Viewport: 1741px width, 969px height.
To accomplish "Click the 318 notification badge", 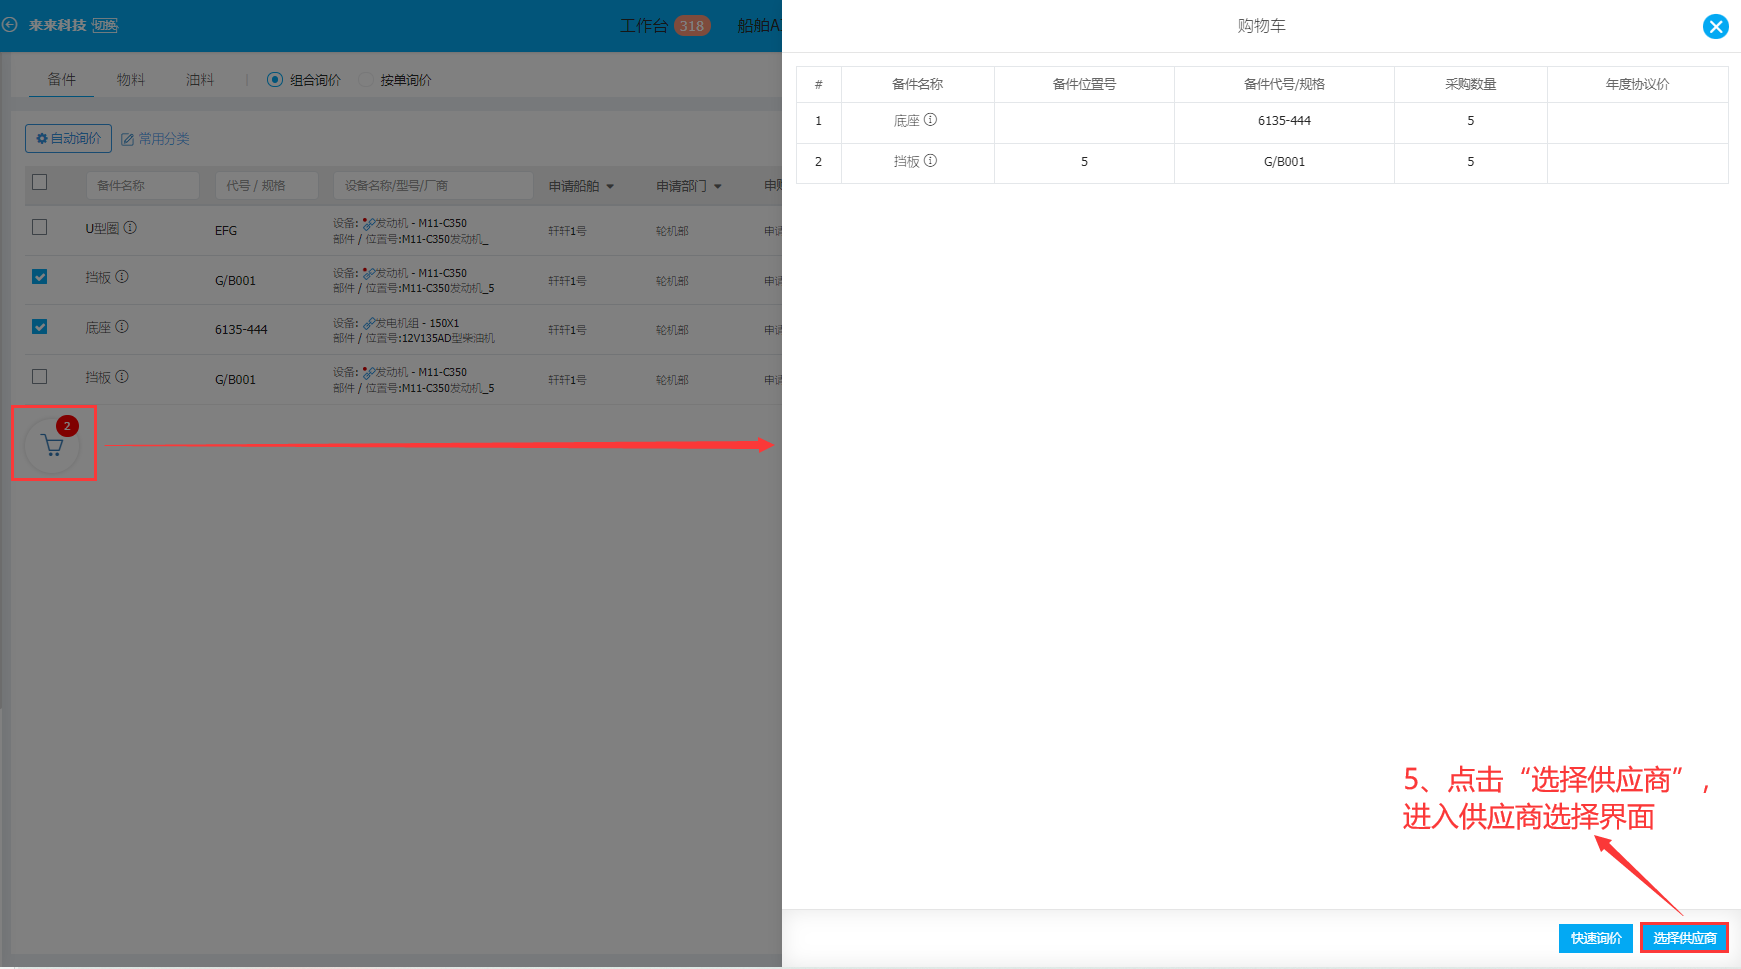I will [x=692, y=26].
